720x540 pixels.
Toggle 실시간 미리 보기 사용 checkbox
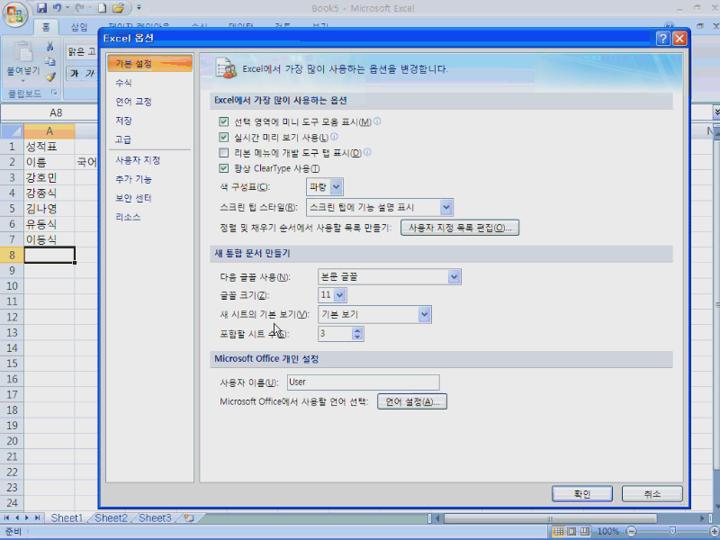224,137
